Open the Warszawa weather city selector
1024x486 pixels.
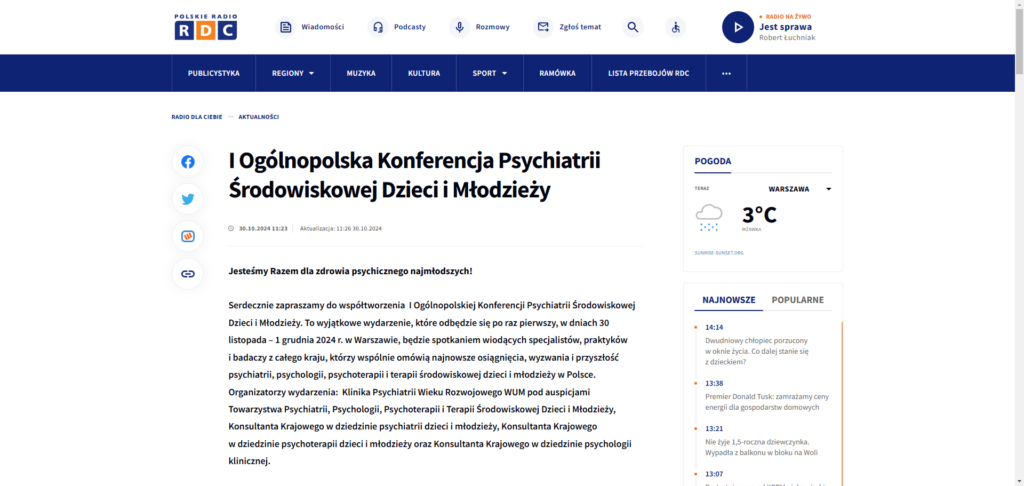(799, 188)
